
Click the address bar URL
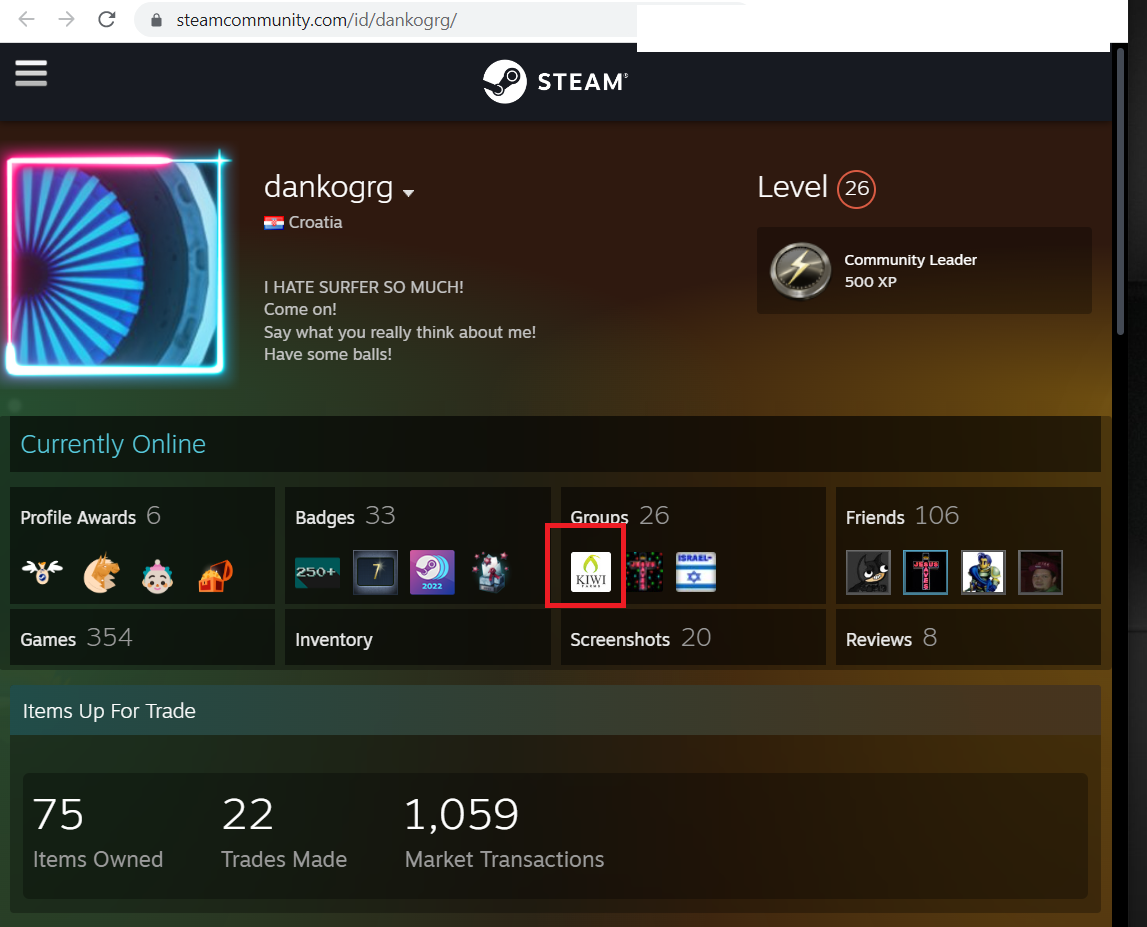tap(316, 20)
